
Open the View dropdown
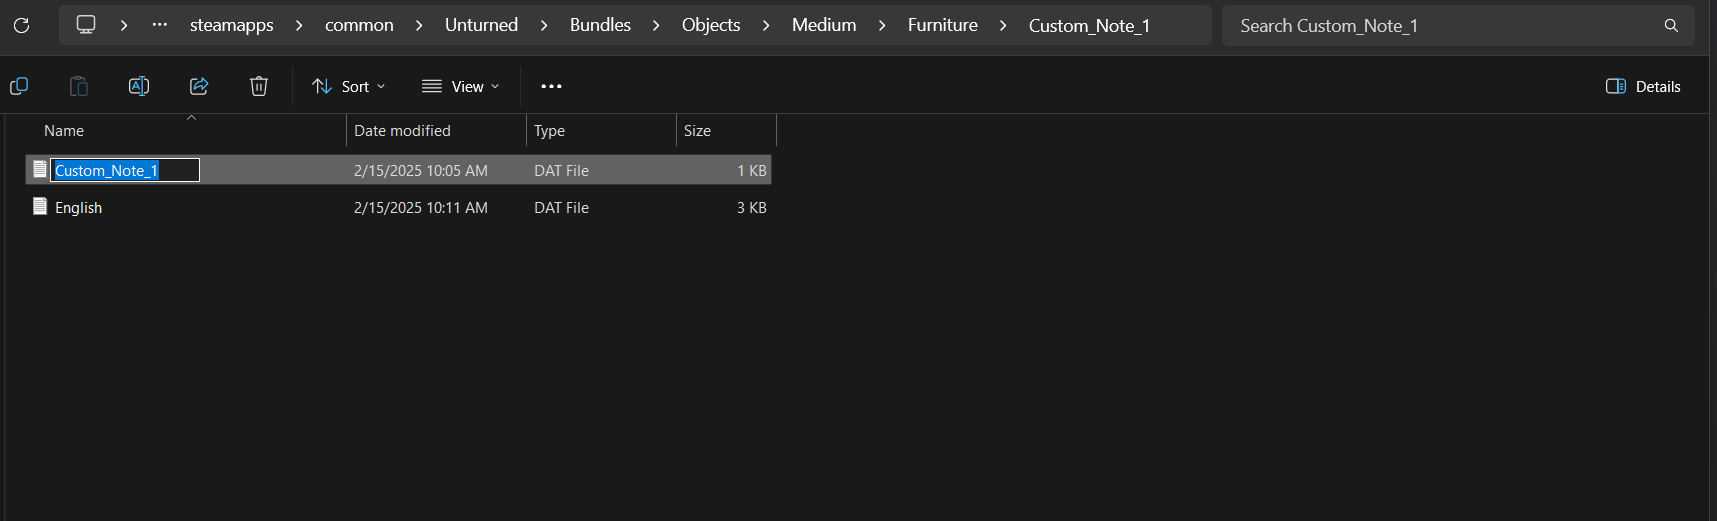tap(460, 86)
